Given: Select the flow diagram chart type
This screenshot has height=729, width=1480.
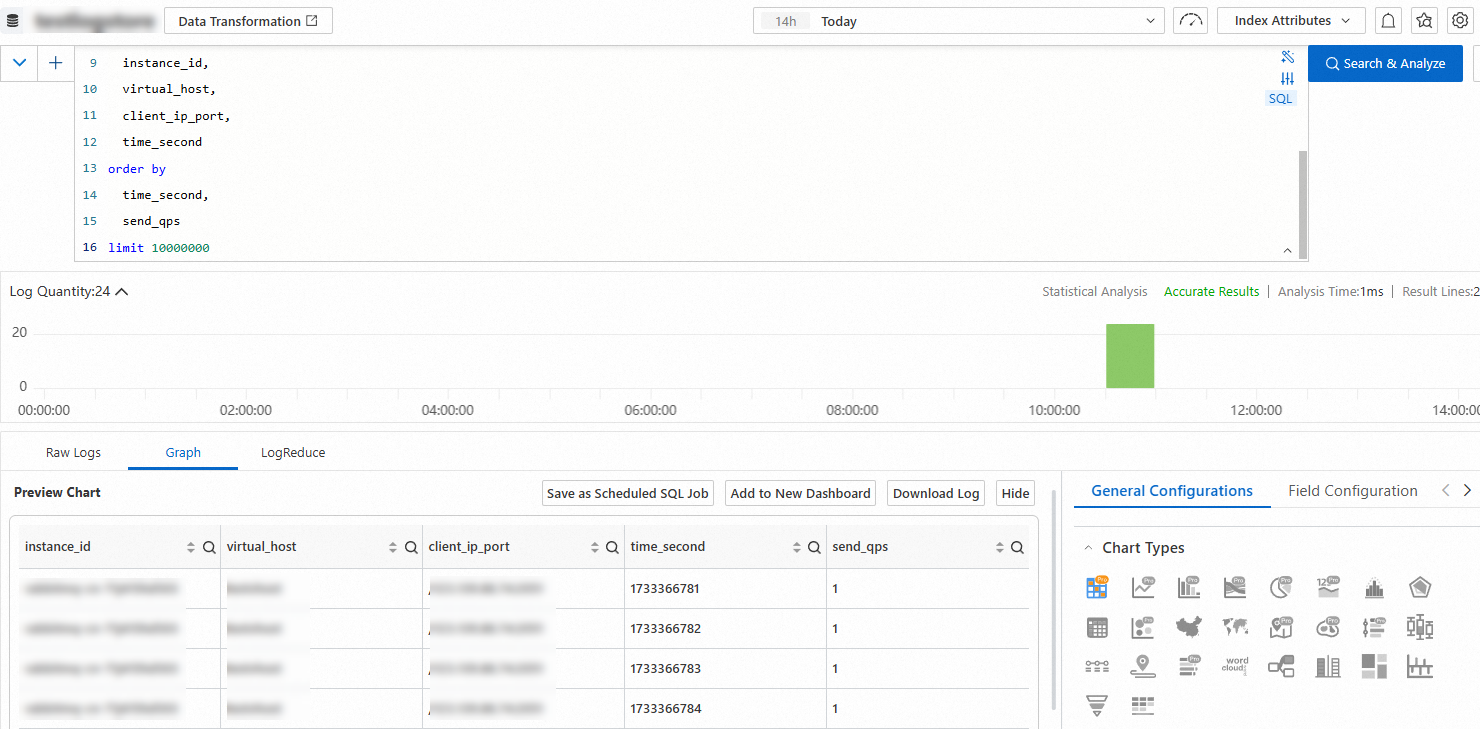Looking at the screenshot, I should coord(1281,666).
